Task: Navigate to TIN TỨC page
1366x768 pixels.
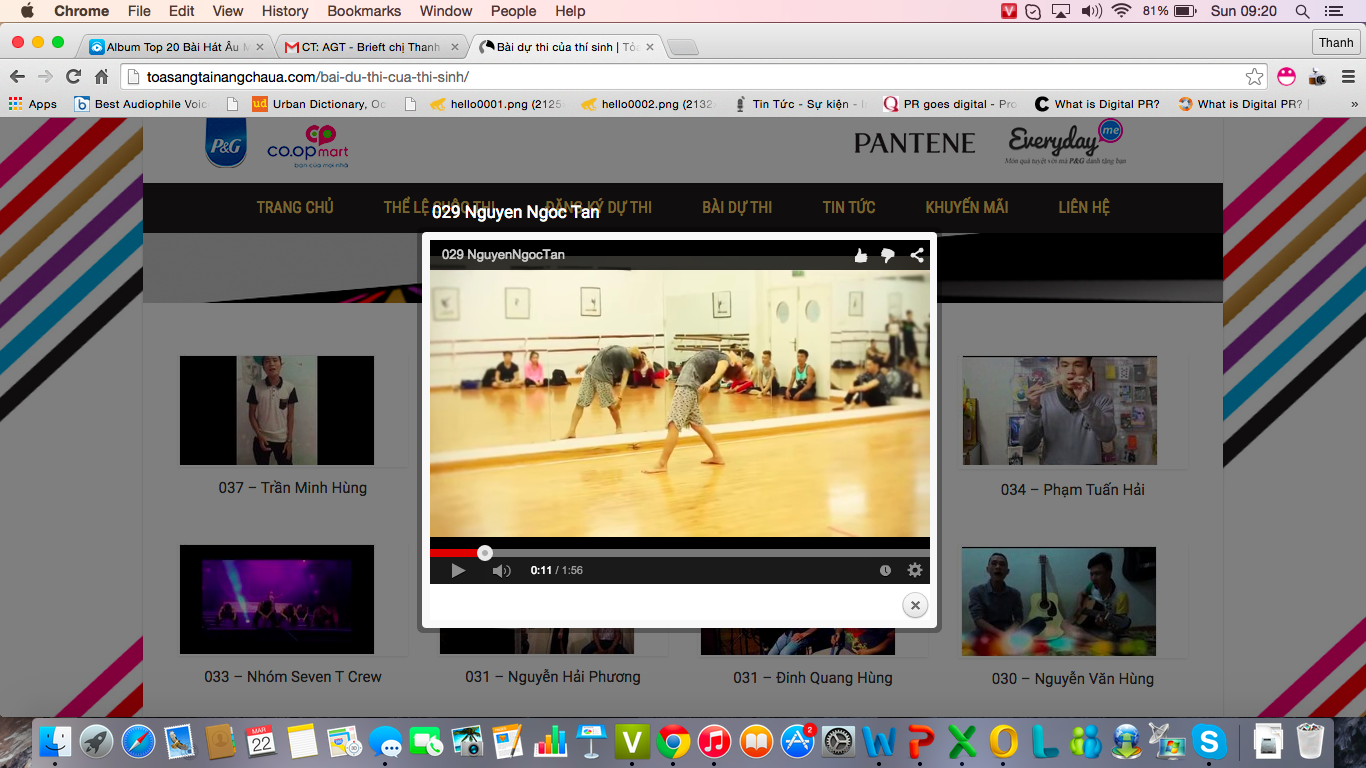Action: tap(848, 207)
